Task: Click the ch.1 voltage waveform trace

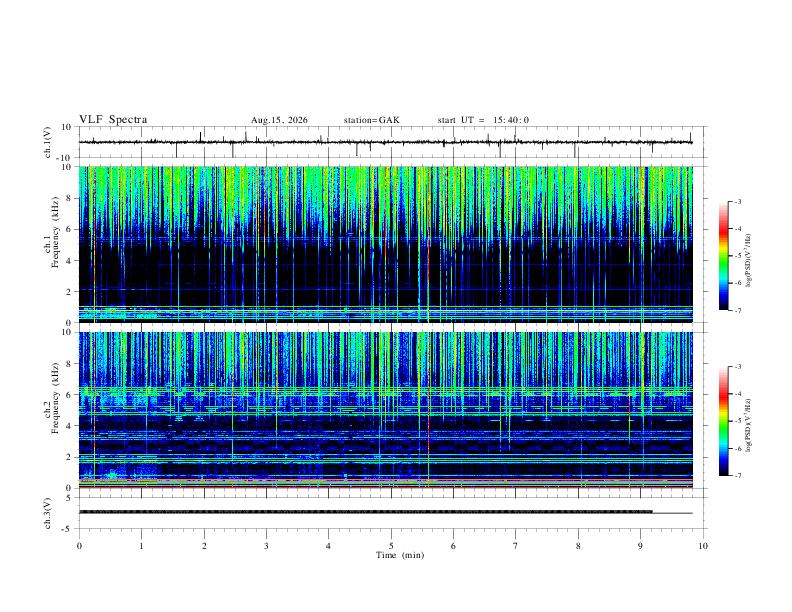Action: pyautogui.click(x=385, y=142)
